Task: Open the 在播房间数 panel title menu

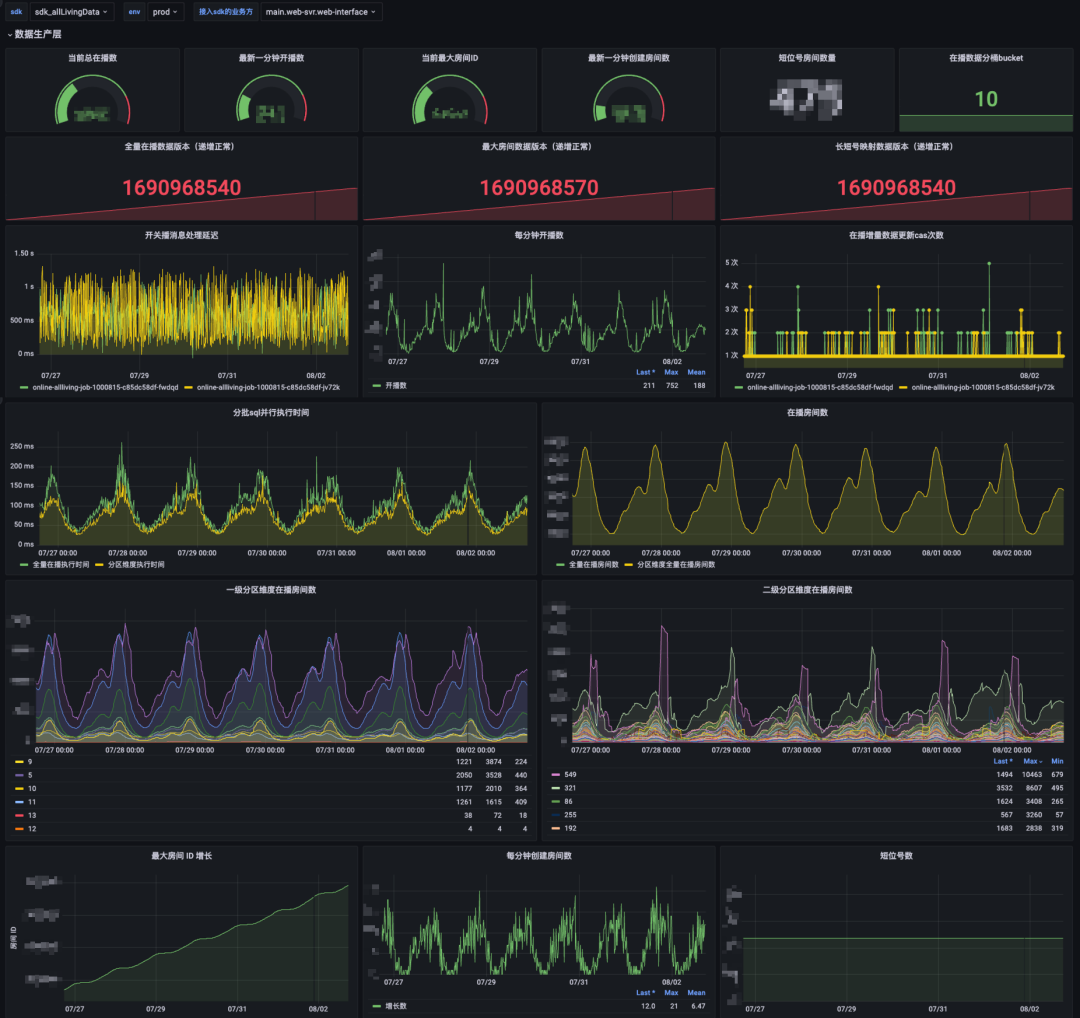Action: point(807,412)
